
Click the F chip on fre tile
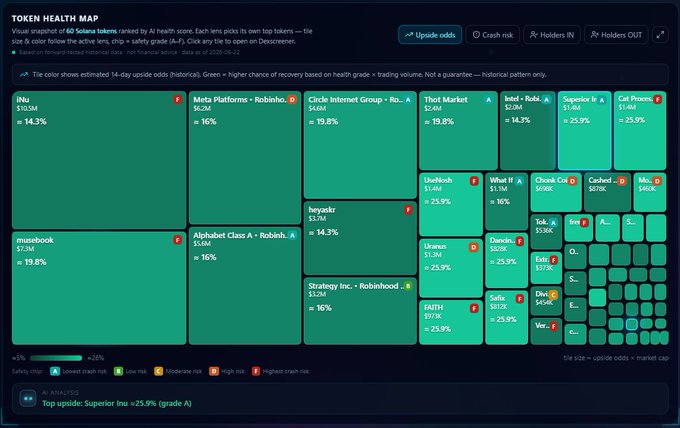(584, 222)
